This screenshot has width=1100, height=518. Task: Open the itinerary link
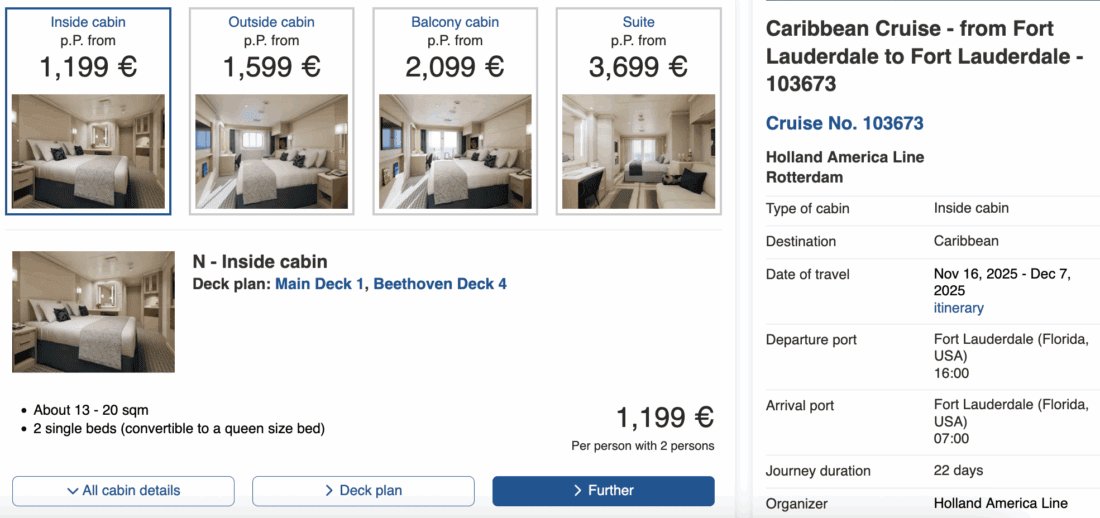point(958,308)
